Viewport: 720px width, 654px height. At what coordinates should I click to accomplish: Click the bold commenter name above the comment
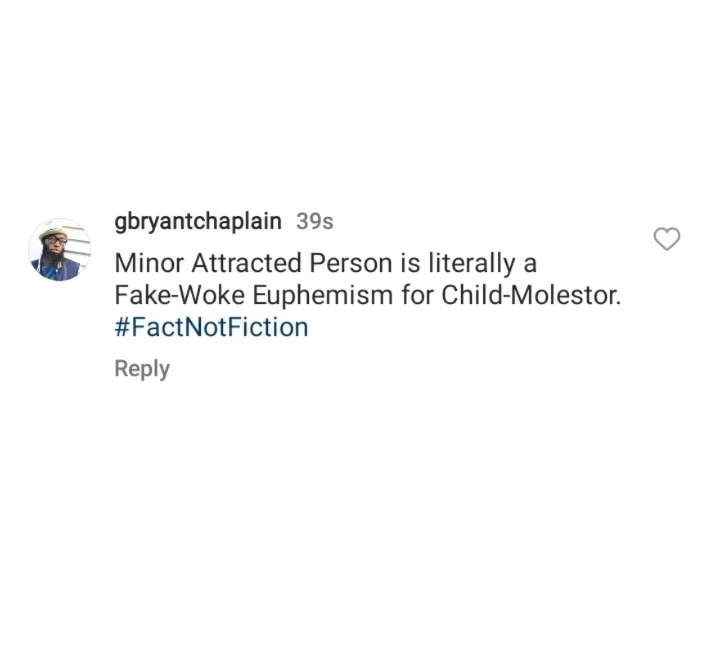pos(198,221)
